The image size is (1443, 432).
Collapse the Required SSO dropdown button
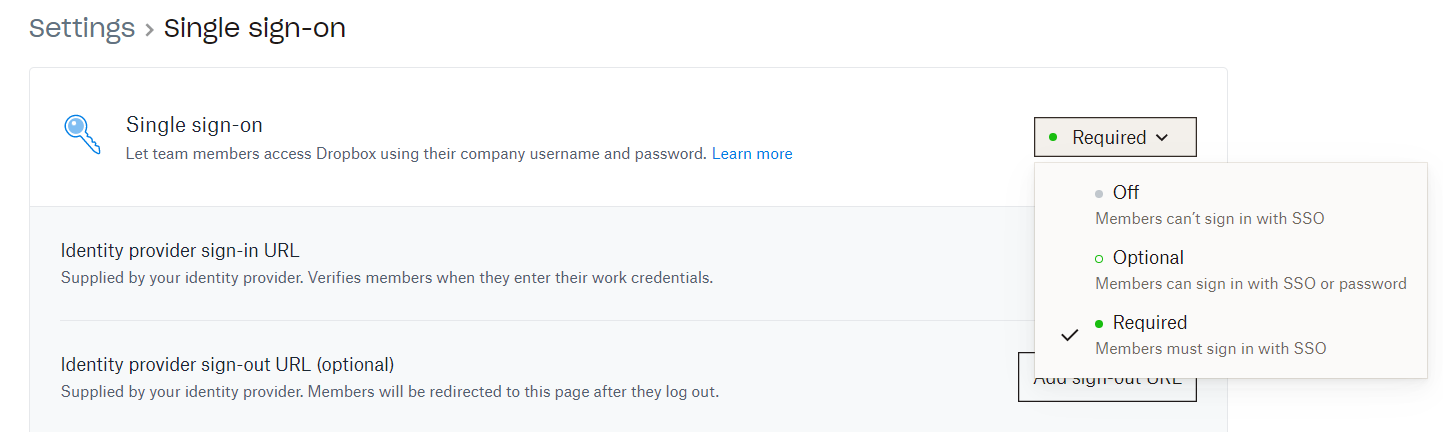click(x=1115, y=137)
